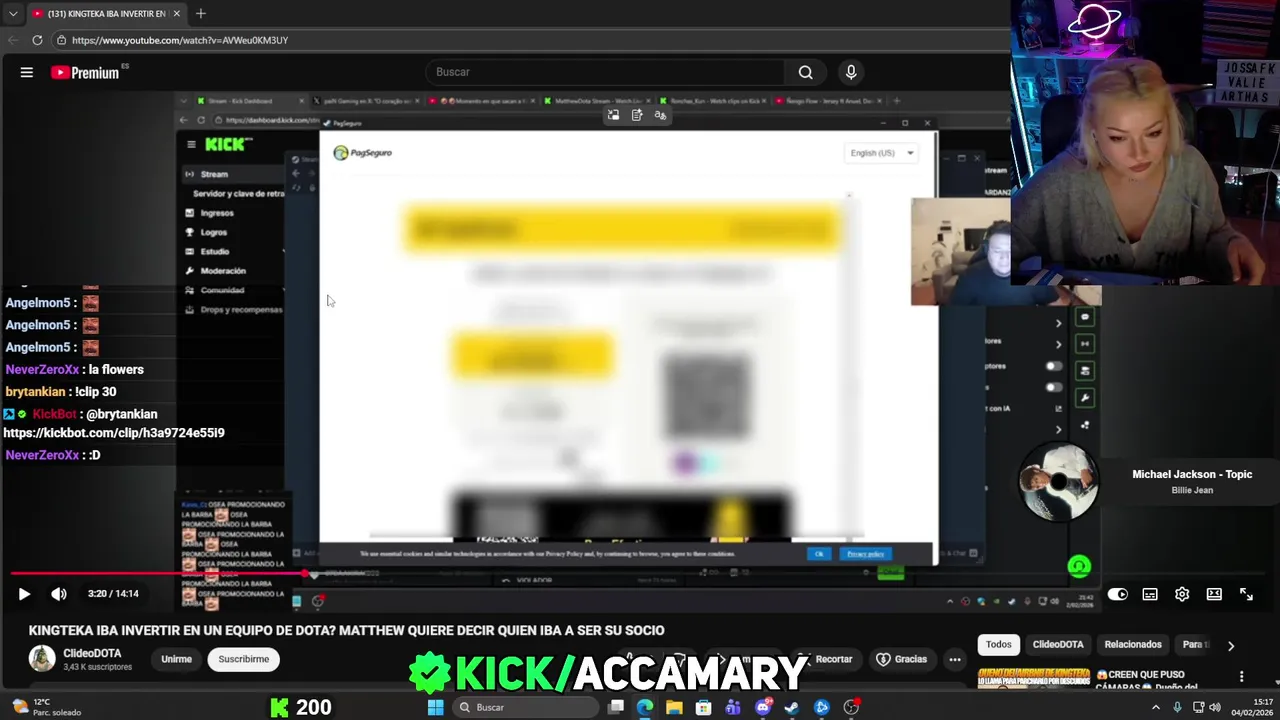The width and height of the screenshot is (1280, 720).
Task: Open the Privacy policy cookie banner button
Action: (865, 554)
